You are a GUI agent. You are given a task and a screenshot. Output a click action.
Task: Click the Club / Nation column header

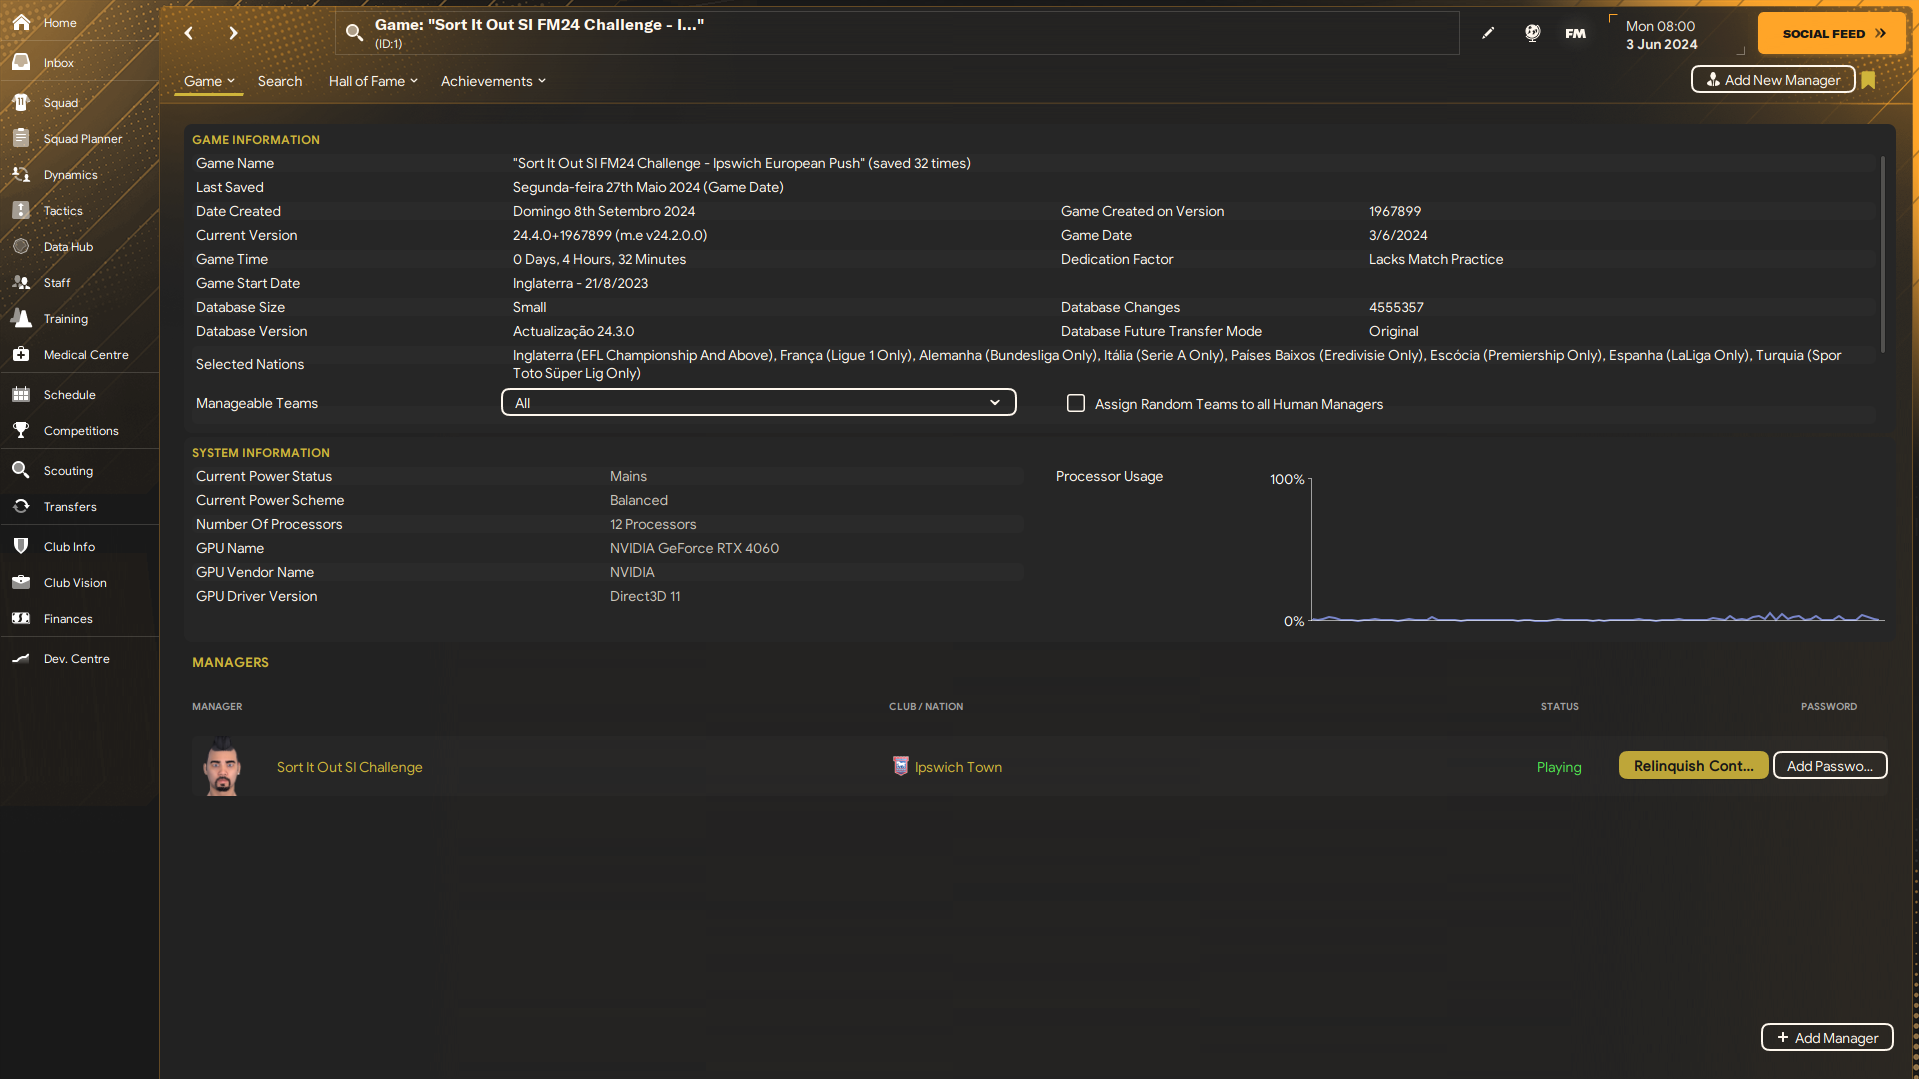(x=926, y=706)
